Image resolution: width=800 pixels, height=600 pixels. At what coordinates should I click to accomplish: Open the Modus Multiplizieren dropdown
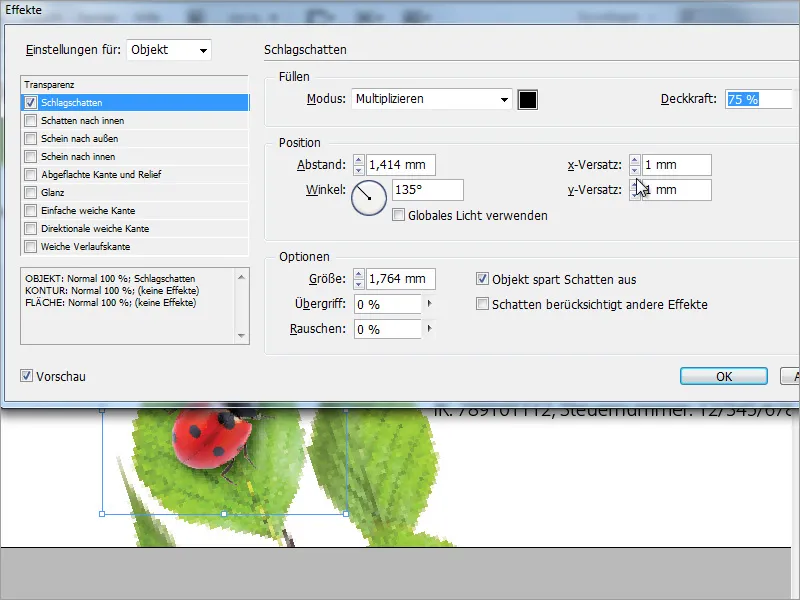click(432, 99)
